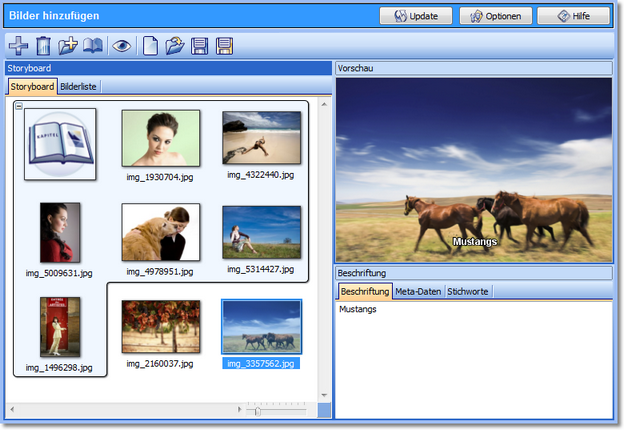Select thumbnail img_4978951.jpg
The image size is (624, 430).
tap(161, 233)
